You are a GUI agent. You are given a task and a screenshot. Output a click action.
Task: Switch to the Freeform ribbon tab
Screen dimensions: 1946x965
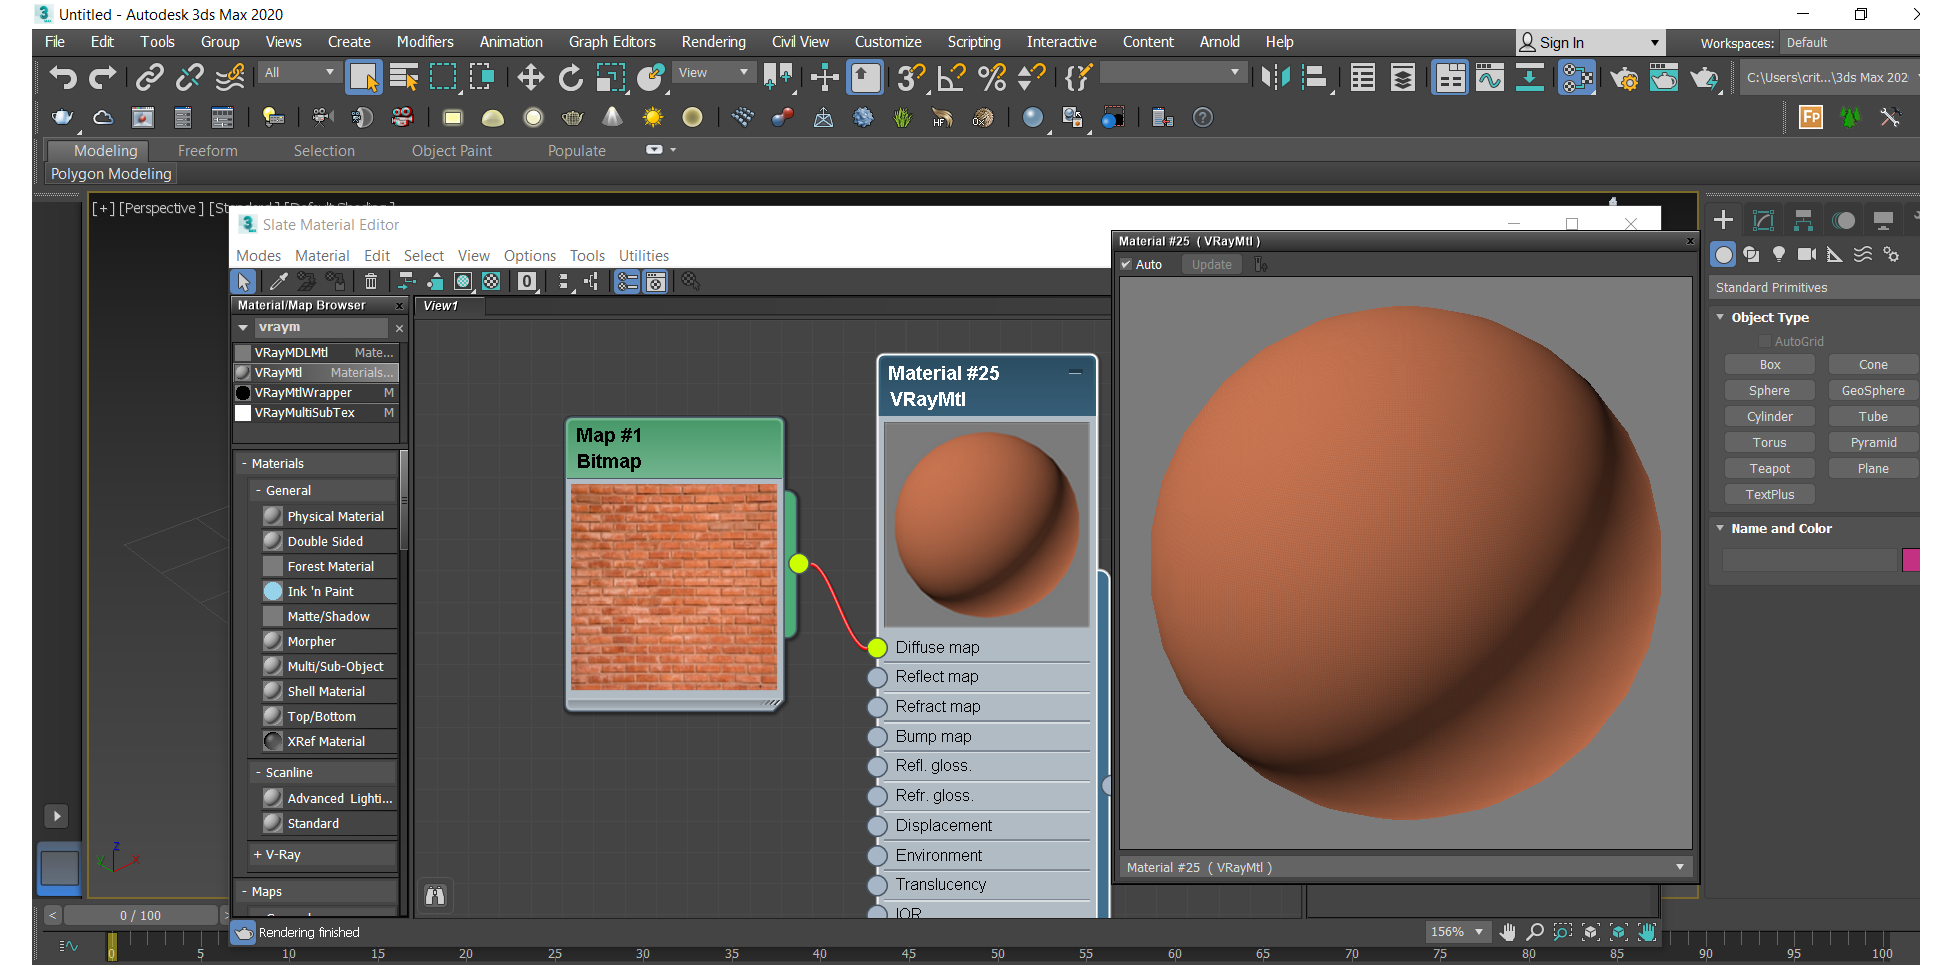tap(207, 151)
